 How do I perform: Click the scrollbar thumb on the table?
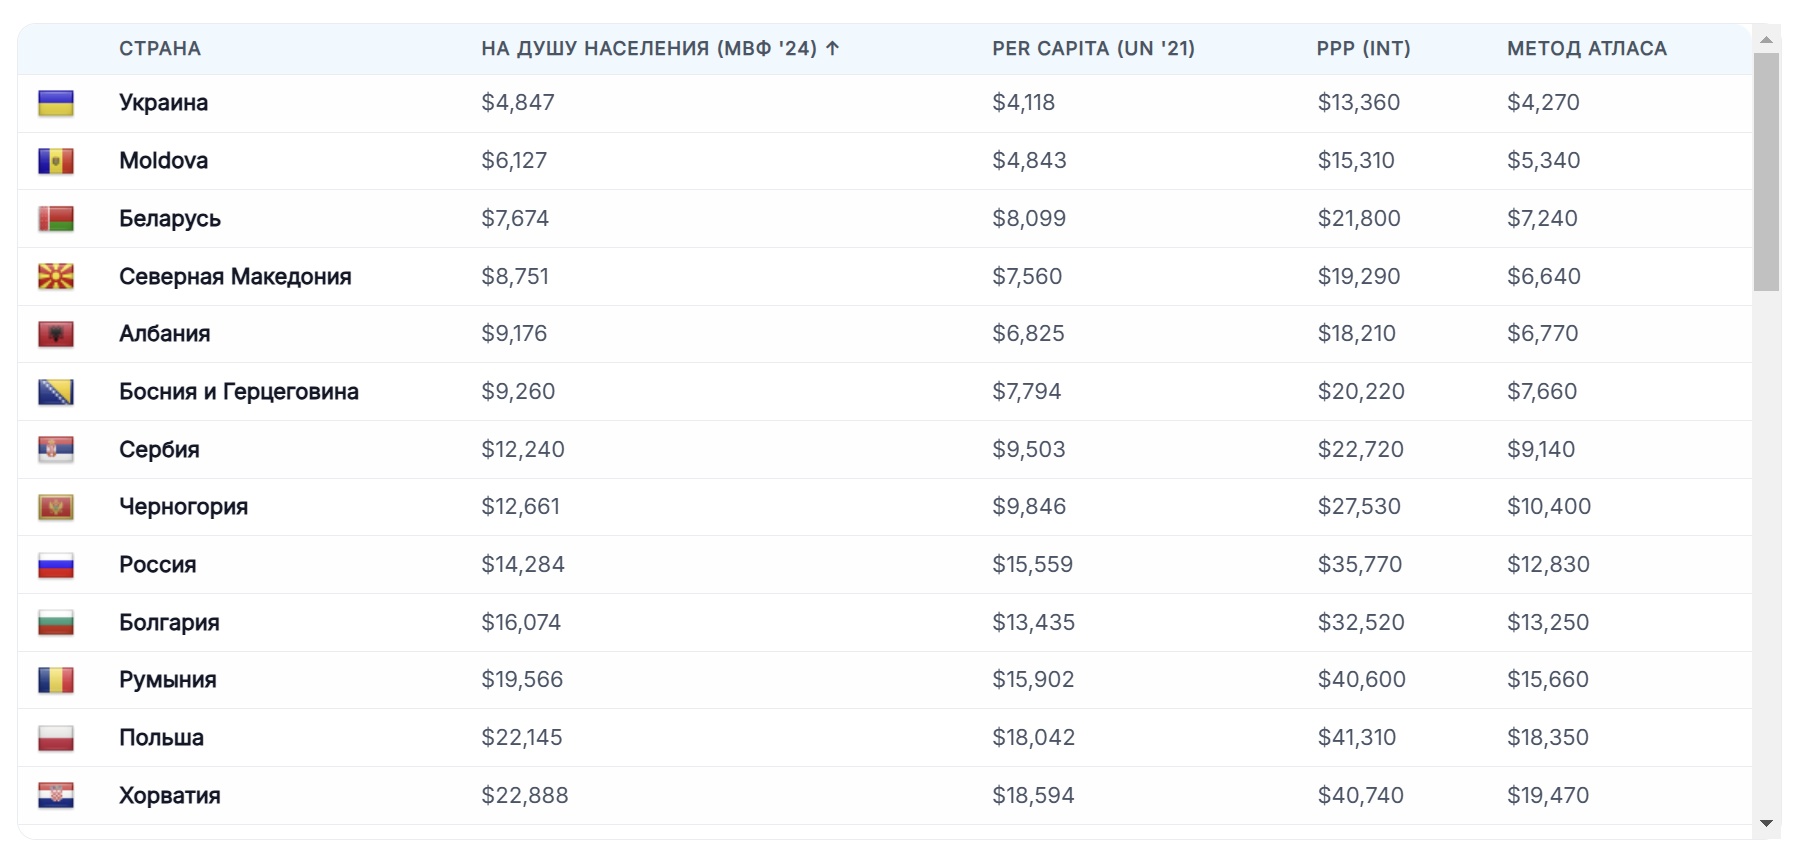(x=1766, y=172)
